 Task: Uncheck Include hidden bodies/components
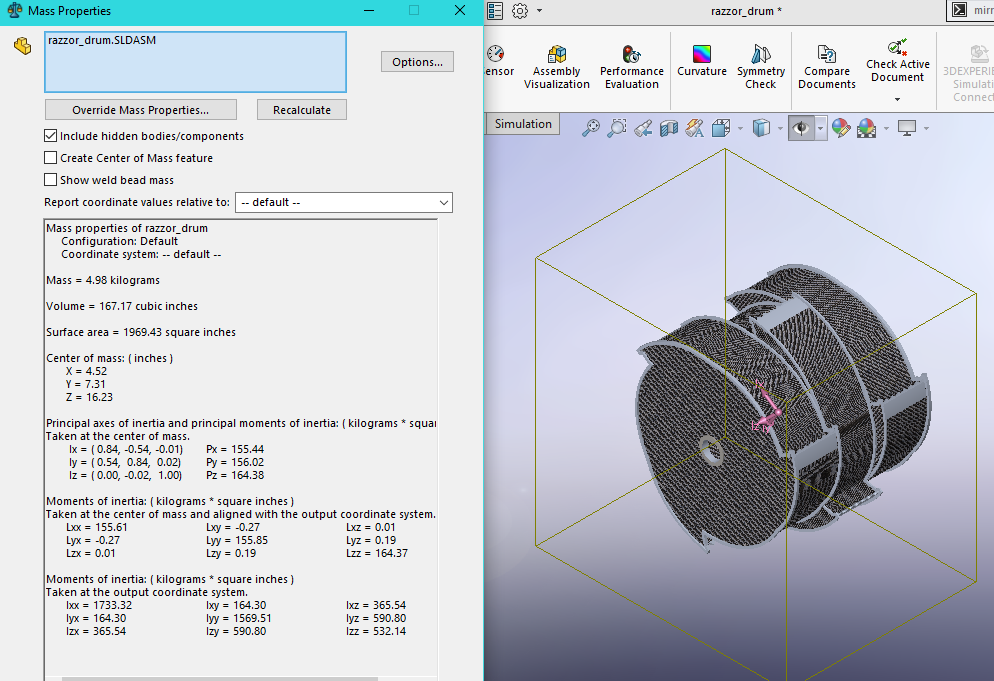click(x=51, y=136)
